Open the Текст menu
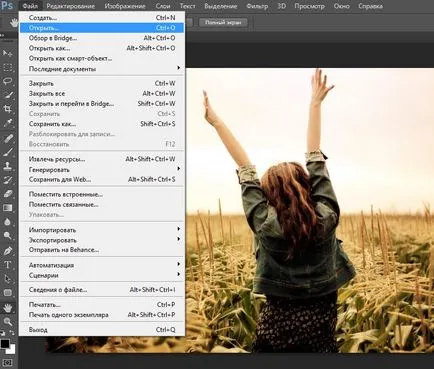This screenshot has width=434, height=369. point(188,6)
